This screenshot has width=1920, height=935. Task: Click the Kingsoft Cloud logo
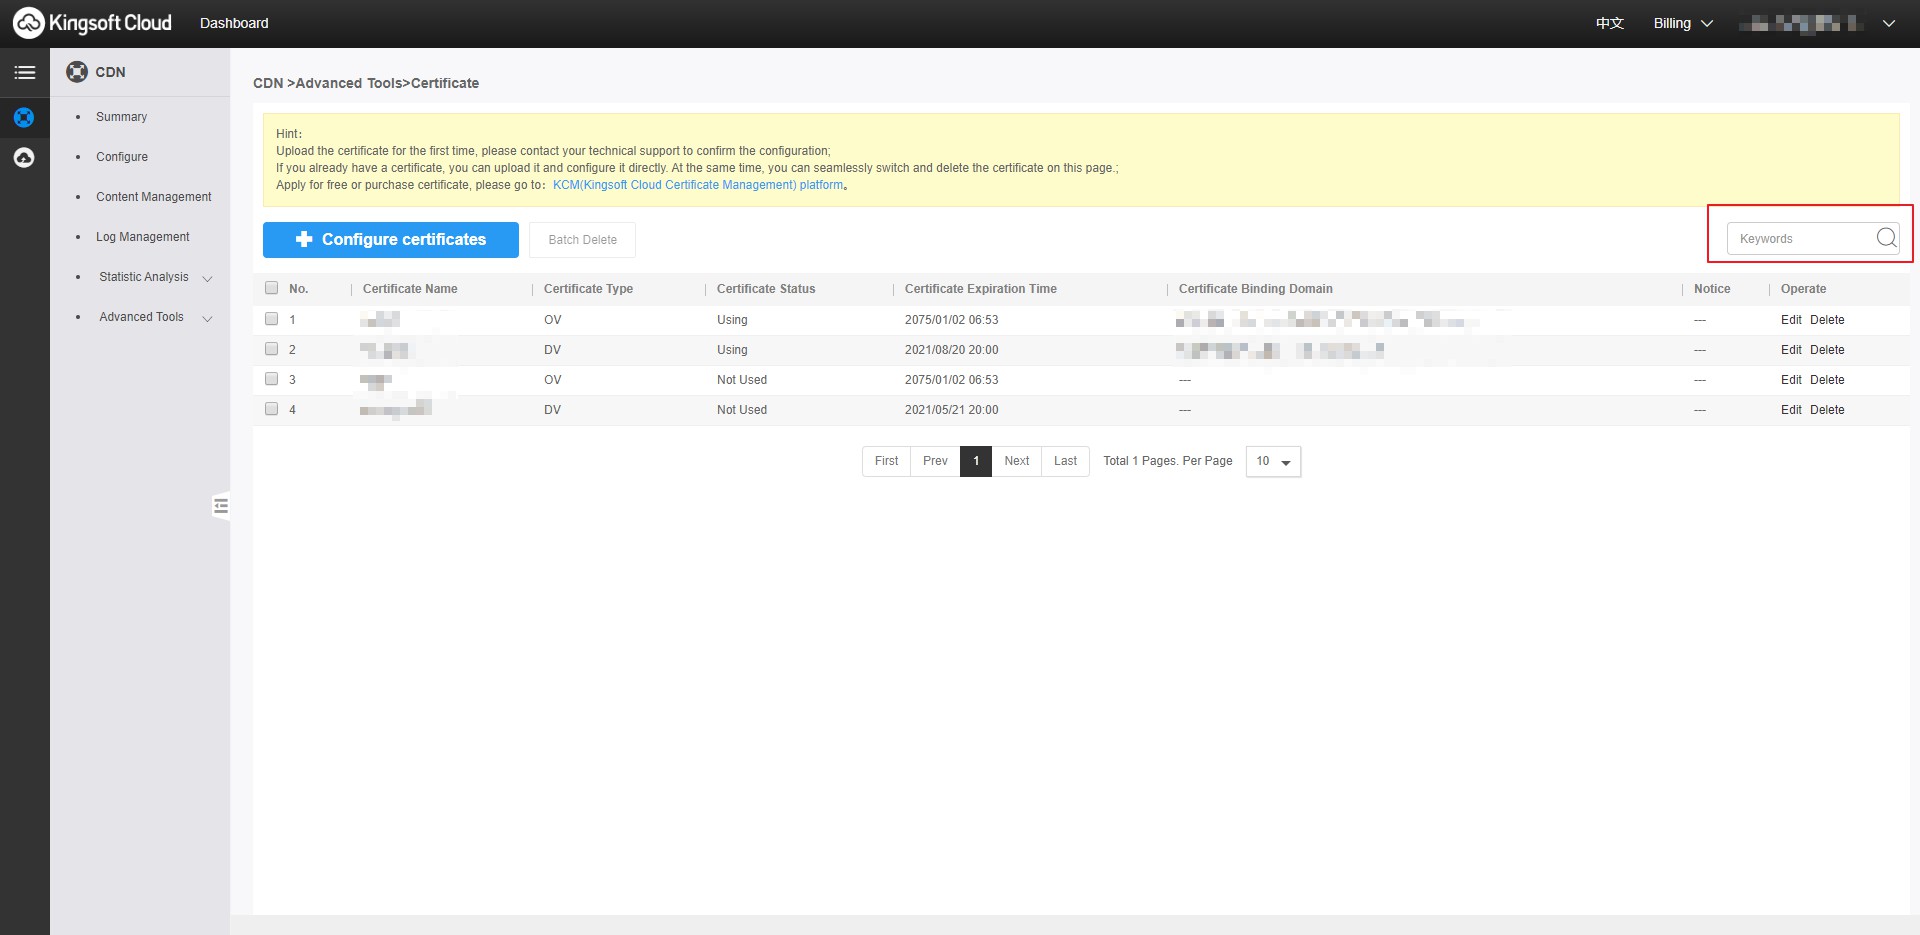92,23
